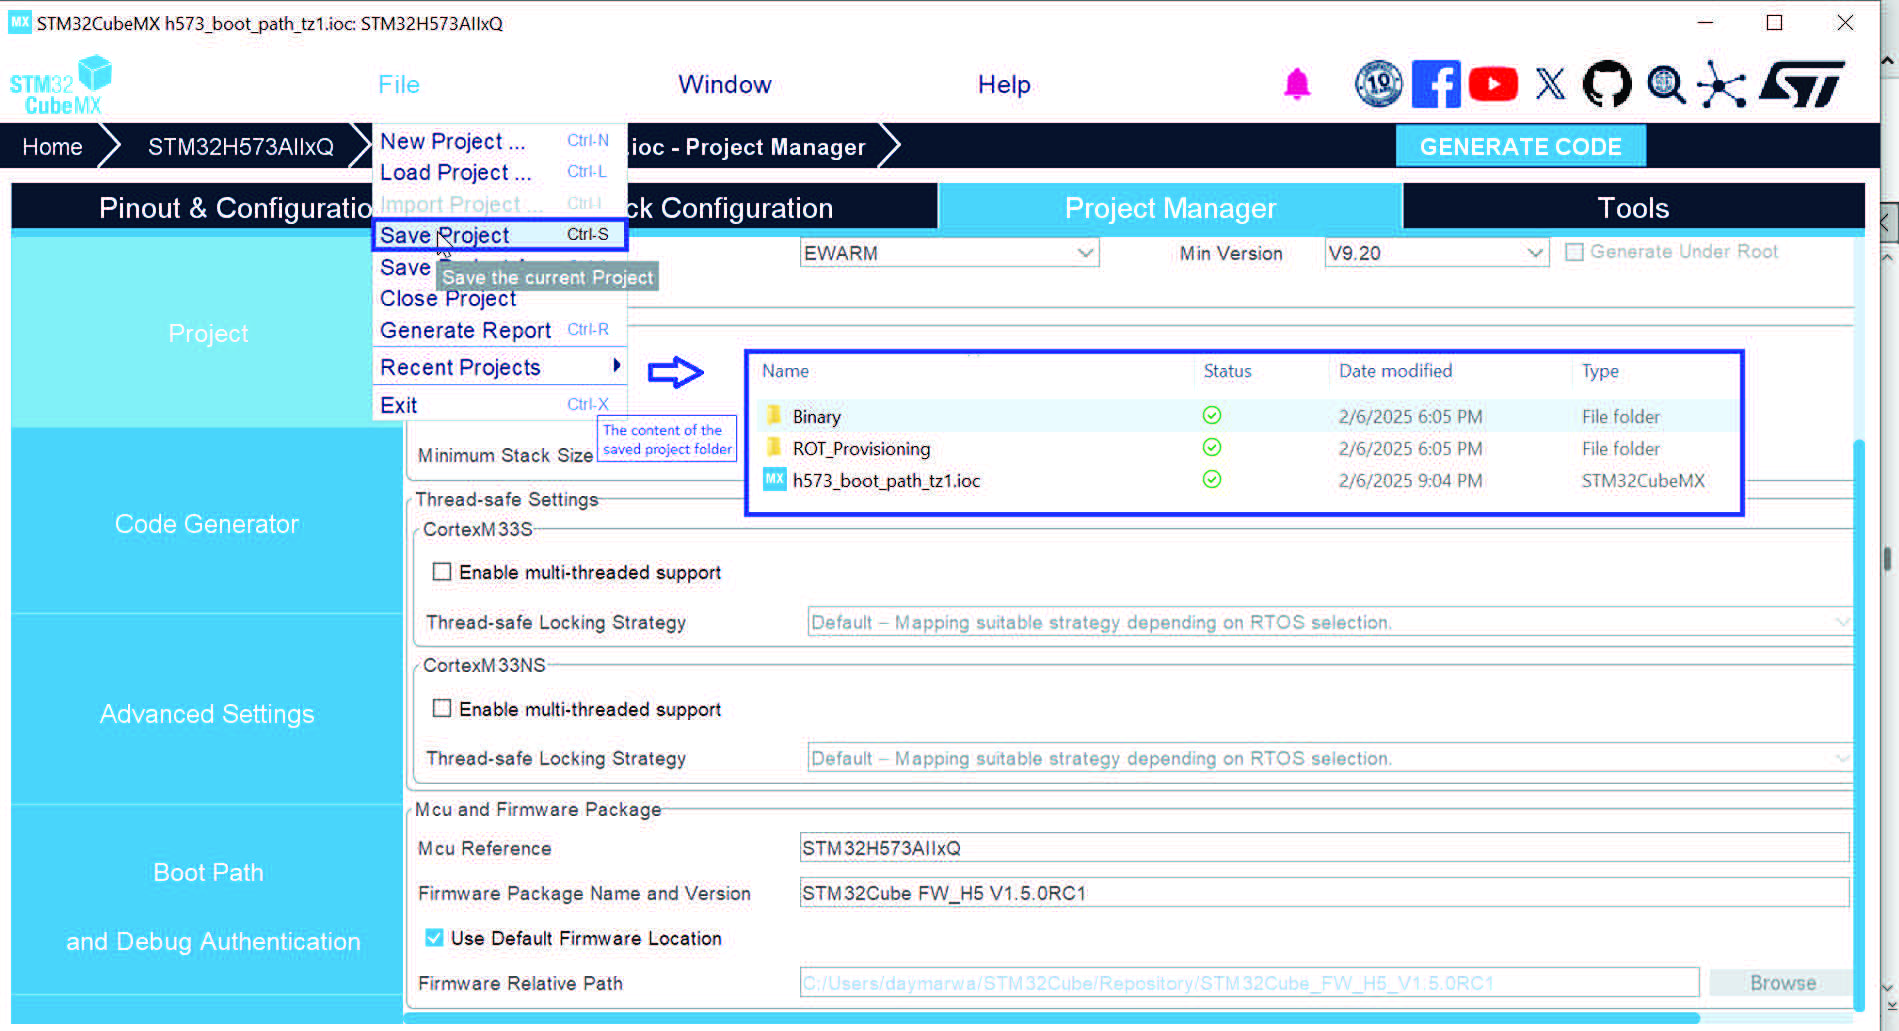This screenshot has height=1031, width=1899.
Task: Click the h573_boot_path_tz1.ioc MX file icon
Action: [x=774, y=479]
